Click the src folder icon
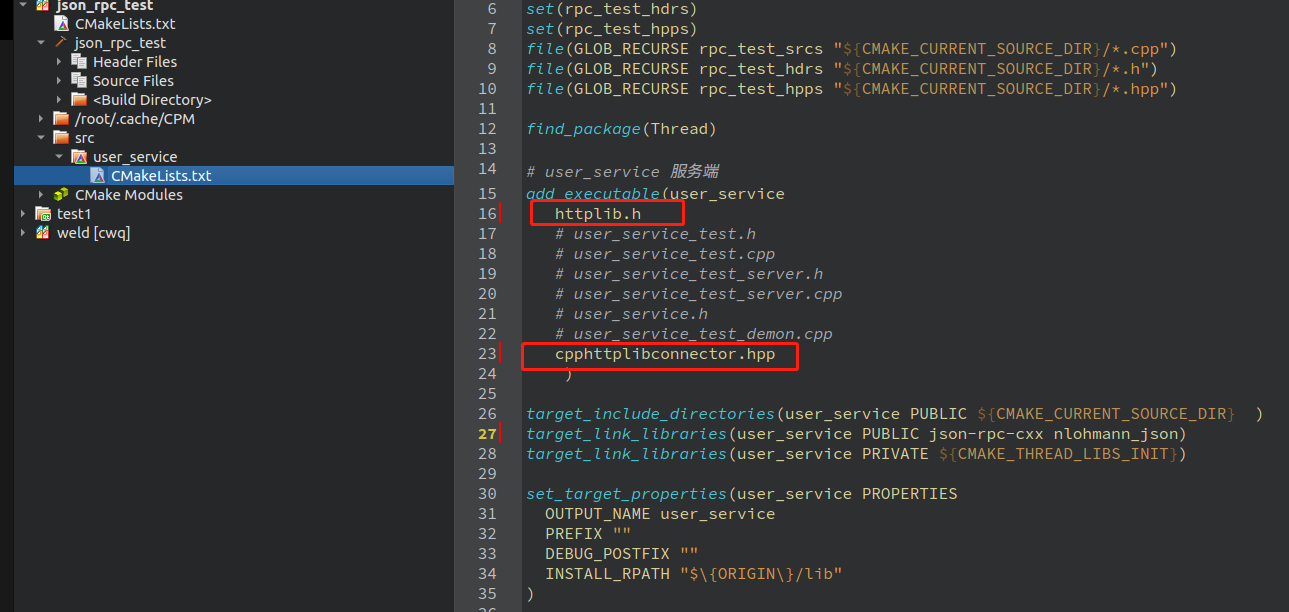 61,137
